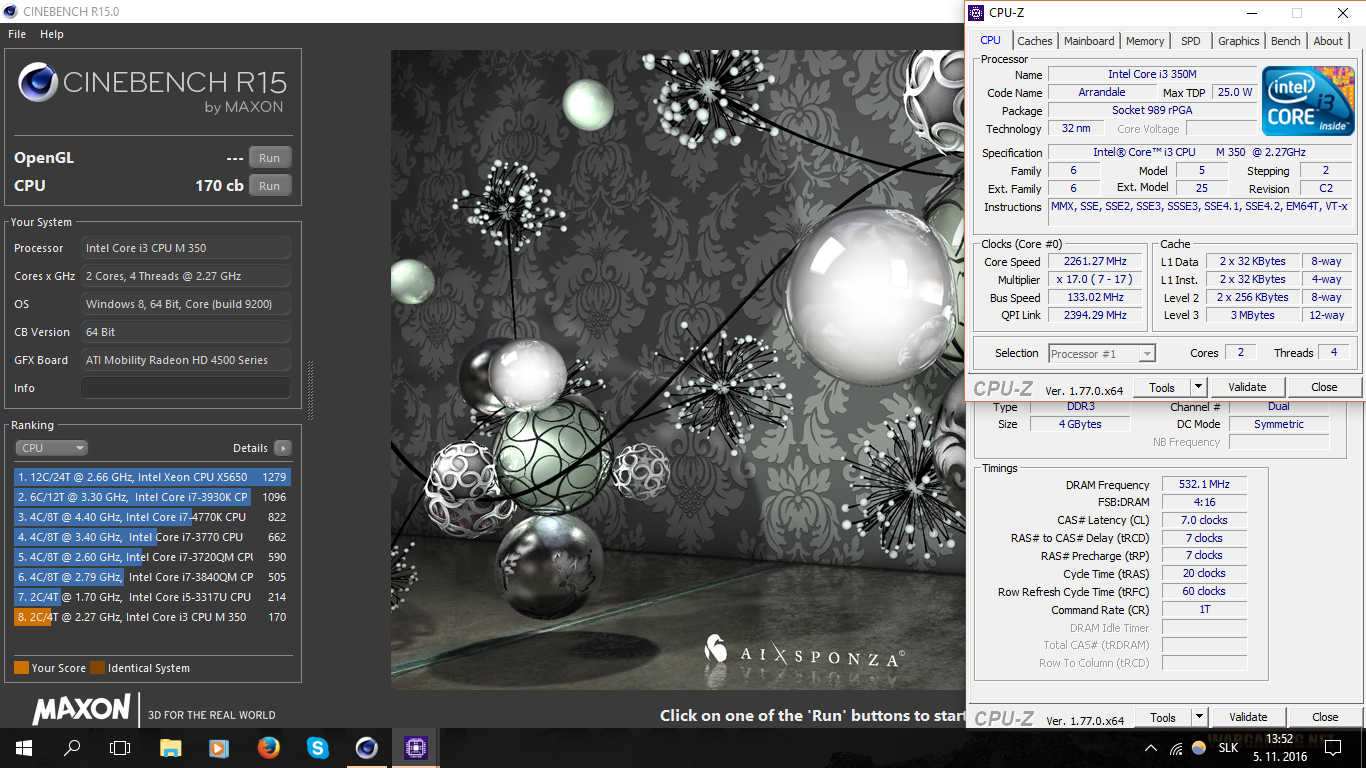Image resolution: width=1366 pixels, height=768 pixels.
Task: Switch to Cinebench taskbar icon
Action: (366, 747)
